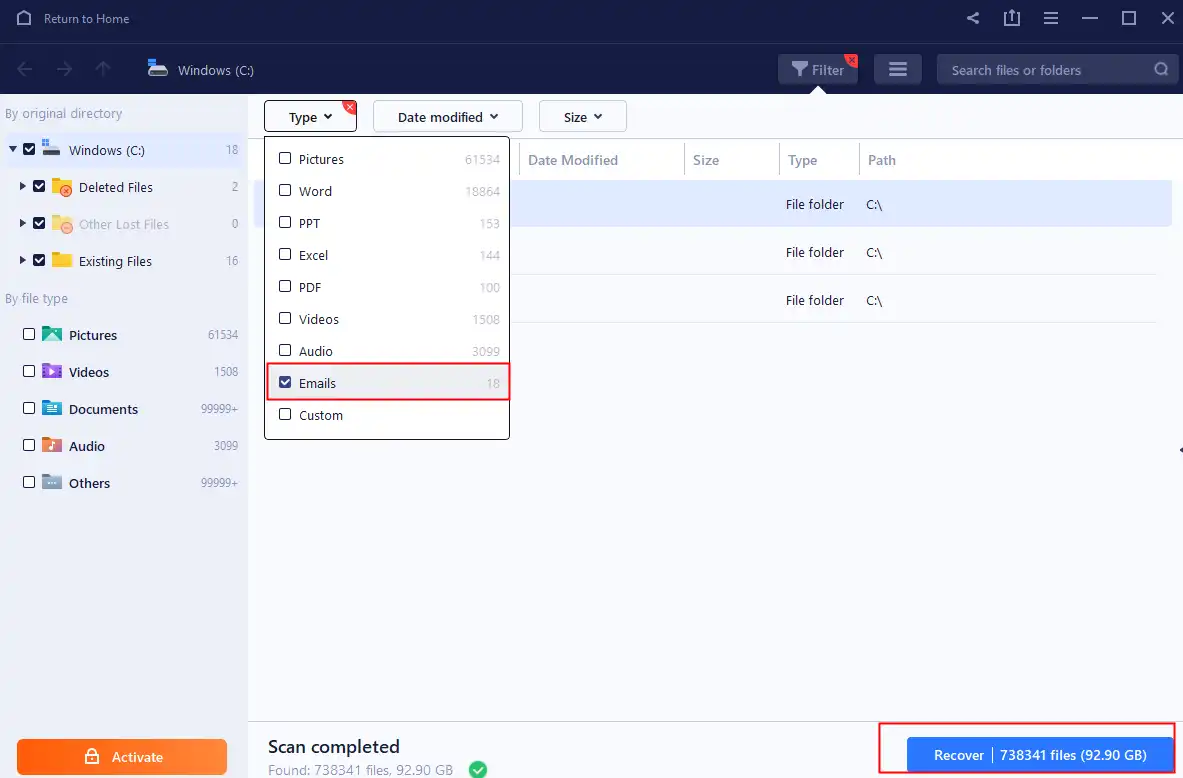Click the share icon in title bar
The height and width of the screenshot is (778, 1183).
point(973,18)
